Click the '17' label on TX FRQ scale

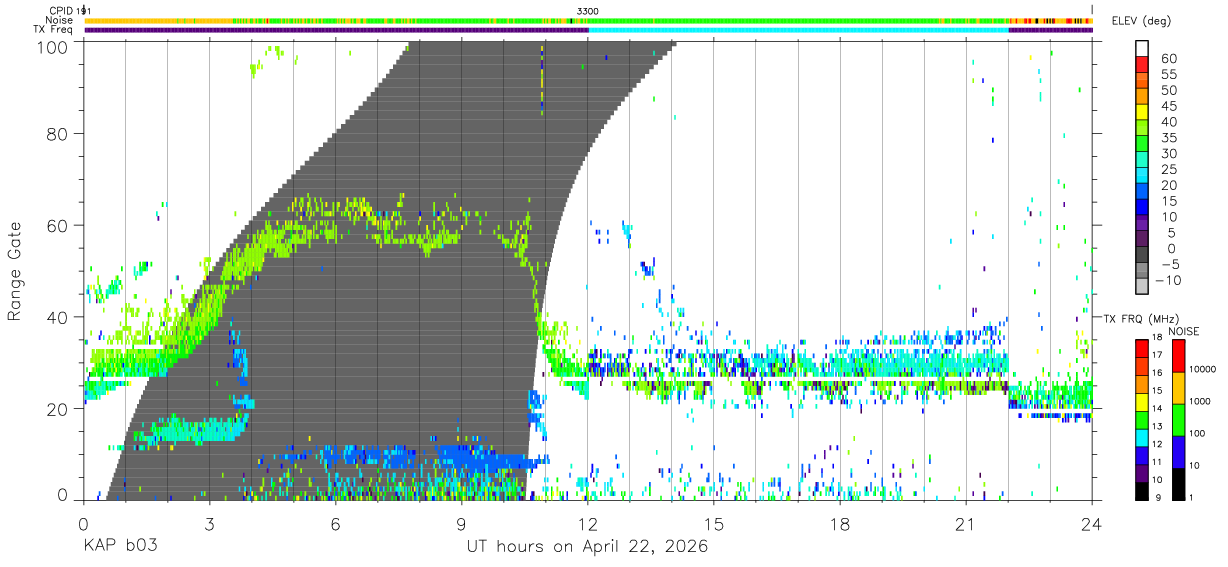(x=1156, y=355)
